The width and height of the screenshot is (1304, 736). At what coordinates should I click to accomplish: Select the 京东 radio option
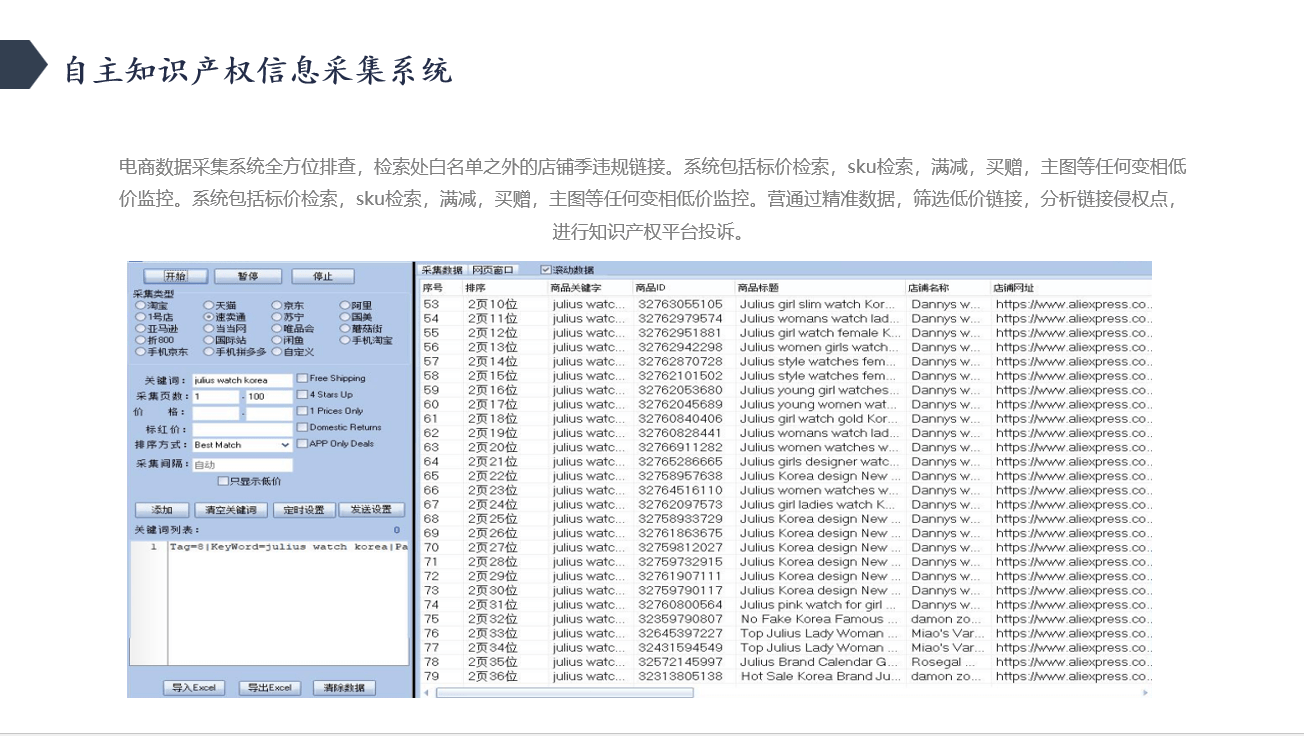tap(276, 305)
